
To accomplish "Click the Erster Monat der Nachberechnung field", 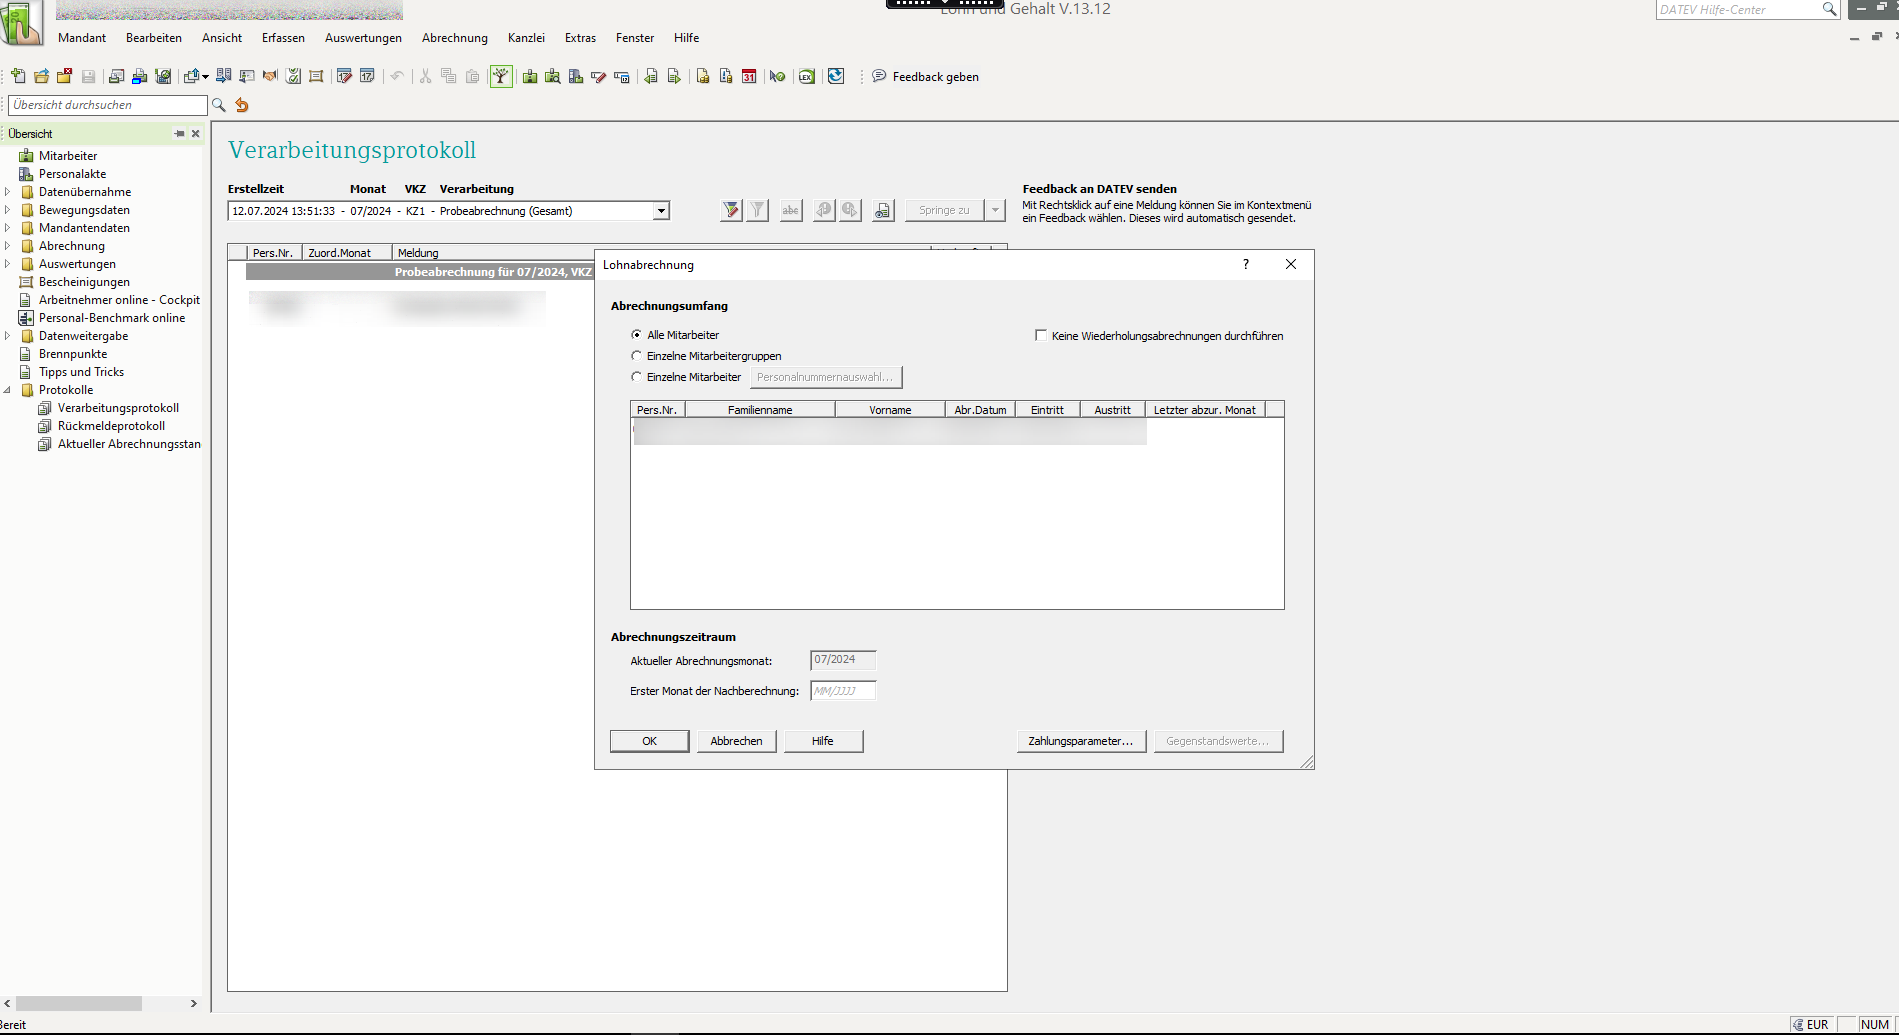I will point(842,691).
